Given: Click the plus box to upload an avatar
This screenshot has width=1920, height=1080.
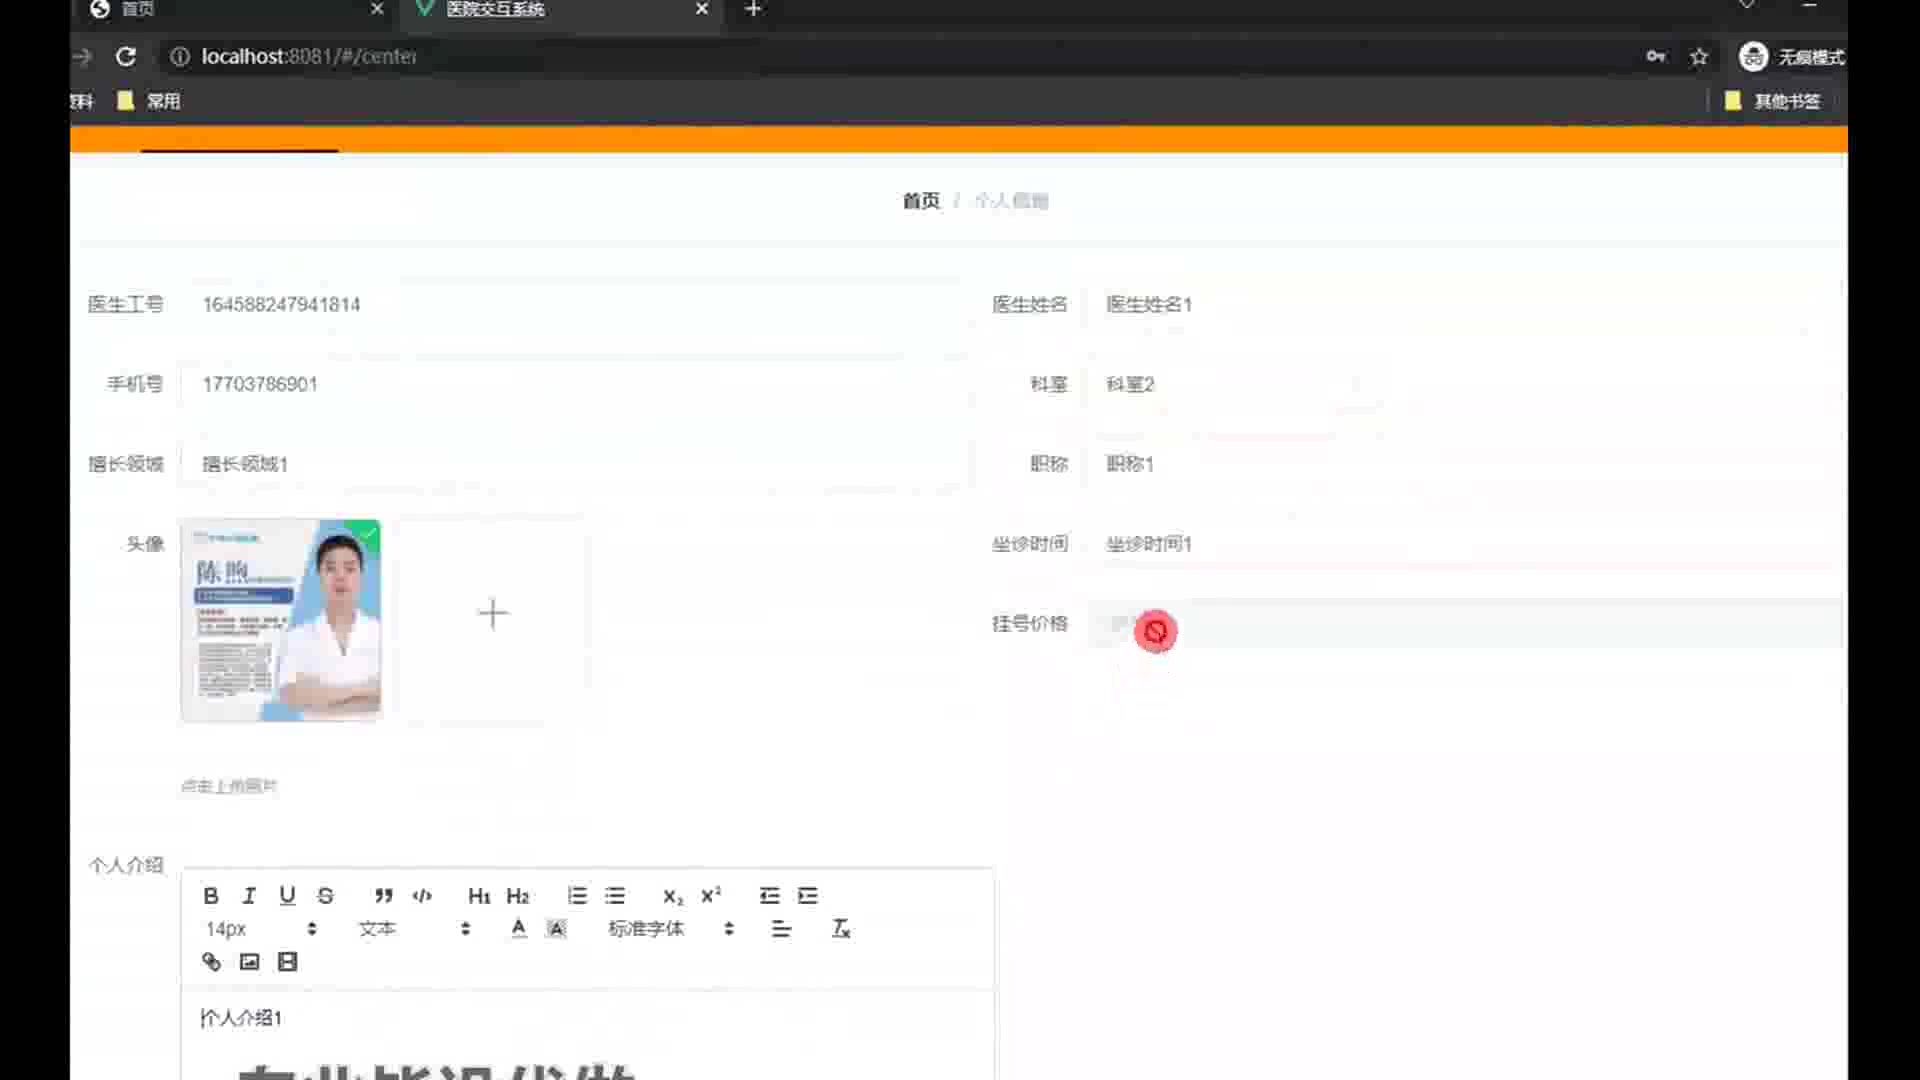Looking at the screenshot, I should coord(493,614).
